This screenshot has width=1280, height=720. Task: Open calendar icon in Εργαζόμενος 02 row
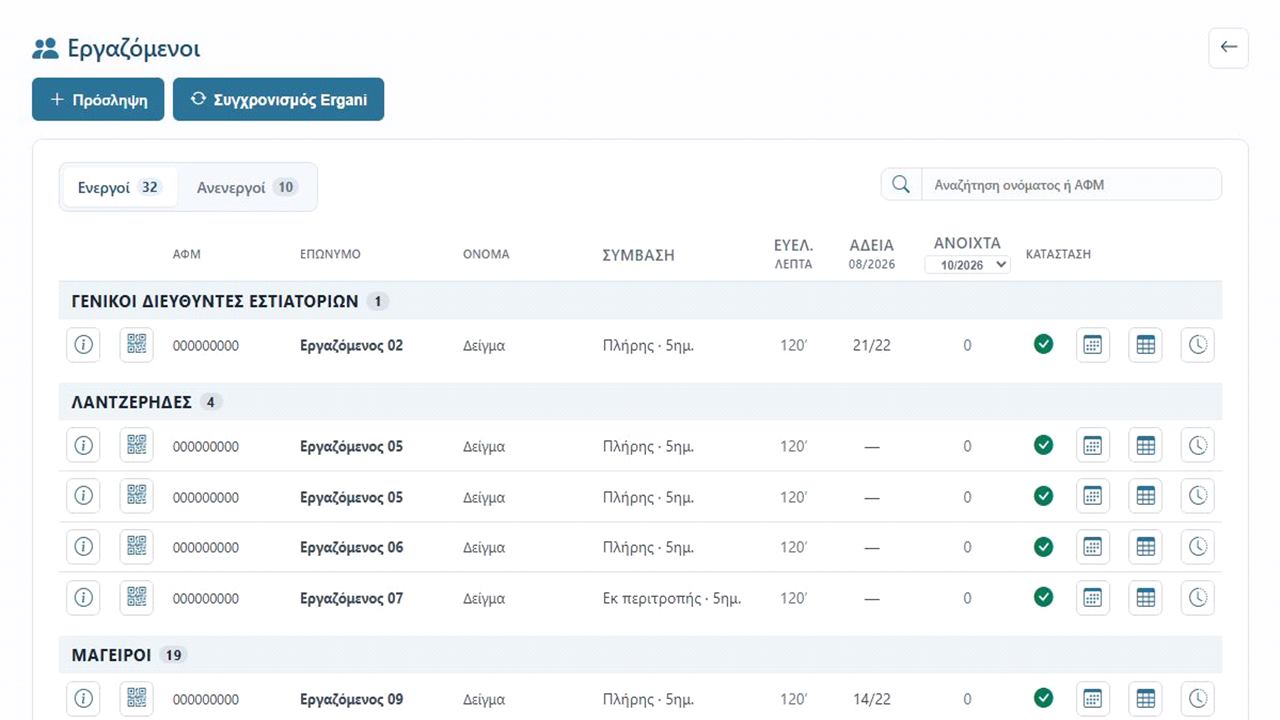tap(1093, 345)
